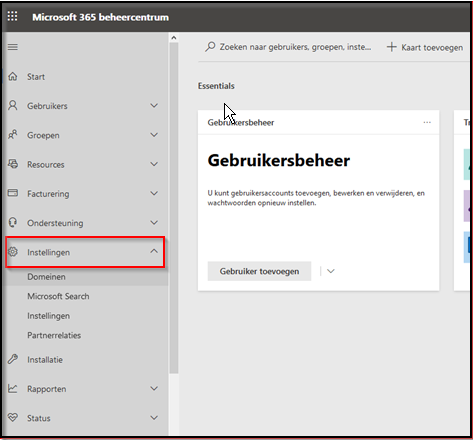This screenshot has width=473, height=440.
Task: Collapse the Instellingen chevron
Action: [154, 251]
